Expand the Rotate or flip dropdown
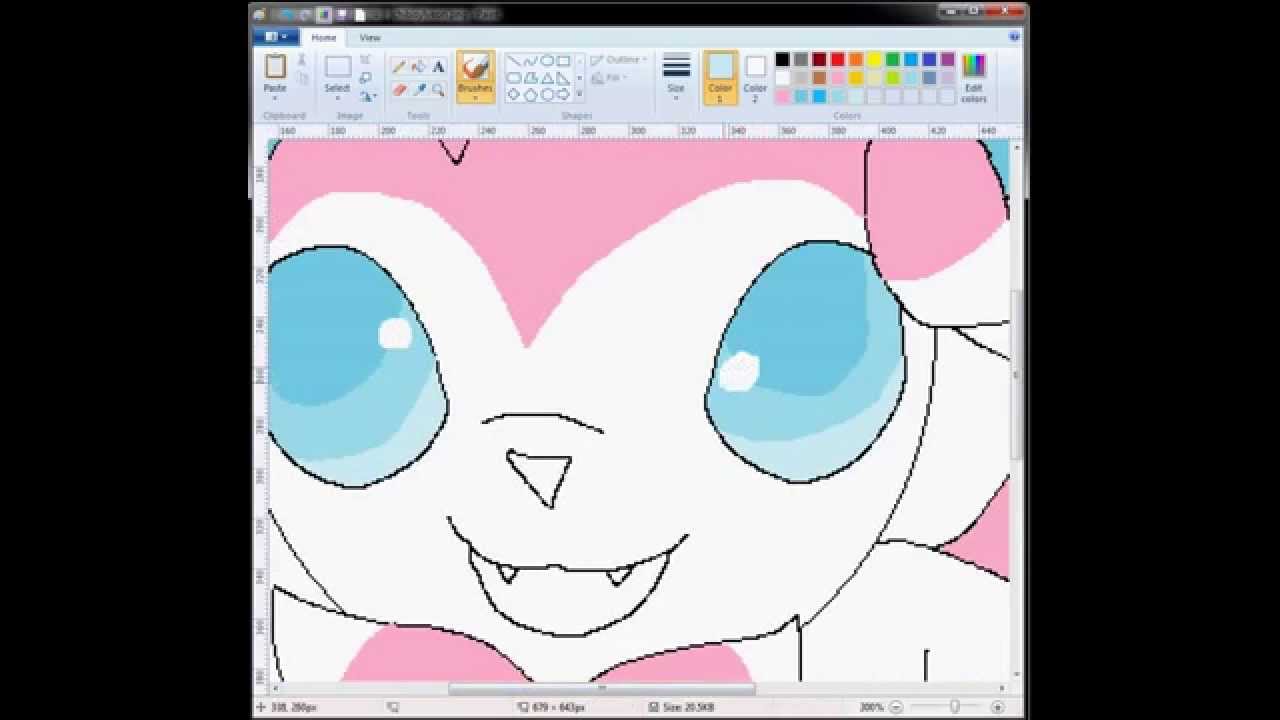This screenshot has height=720, width=1280. click(x=367, y=97)
